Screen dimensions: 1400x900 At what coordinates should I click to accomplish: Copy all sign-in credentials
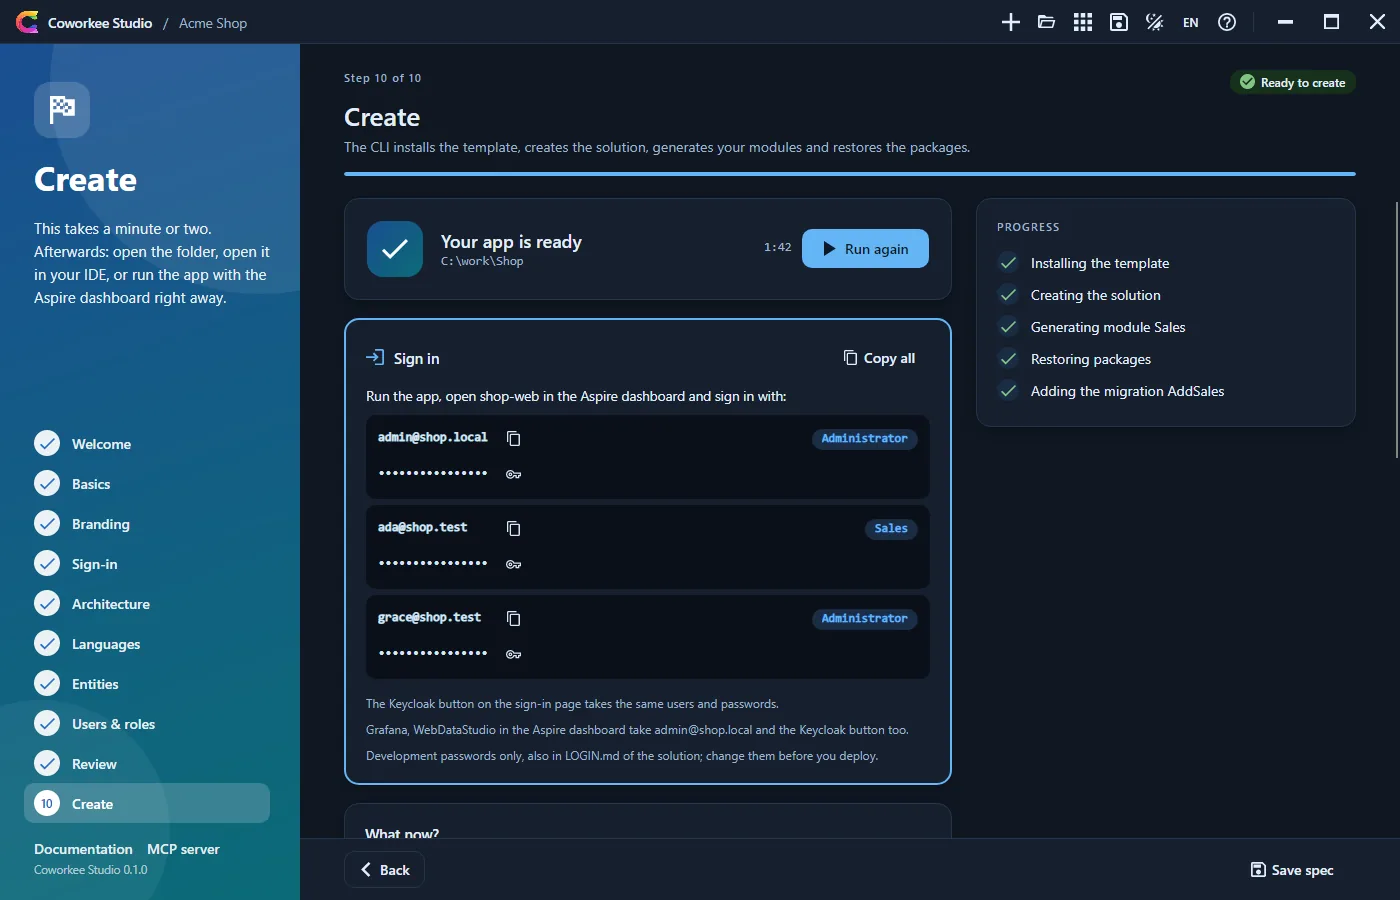pyautogui.click(x=879, y=358)
